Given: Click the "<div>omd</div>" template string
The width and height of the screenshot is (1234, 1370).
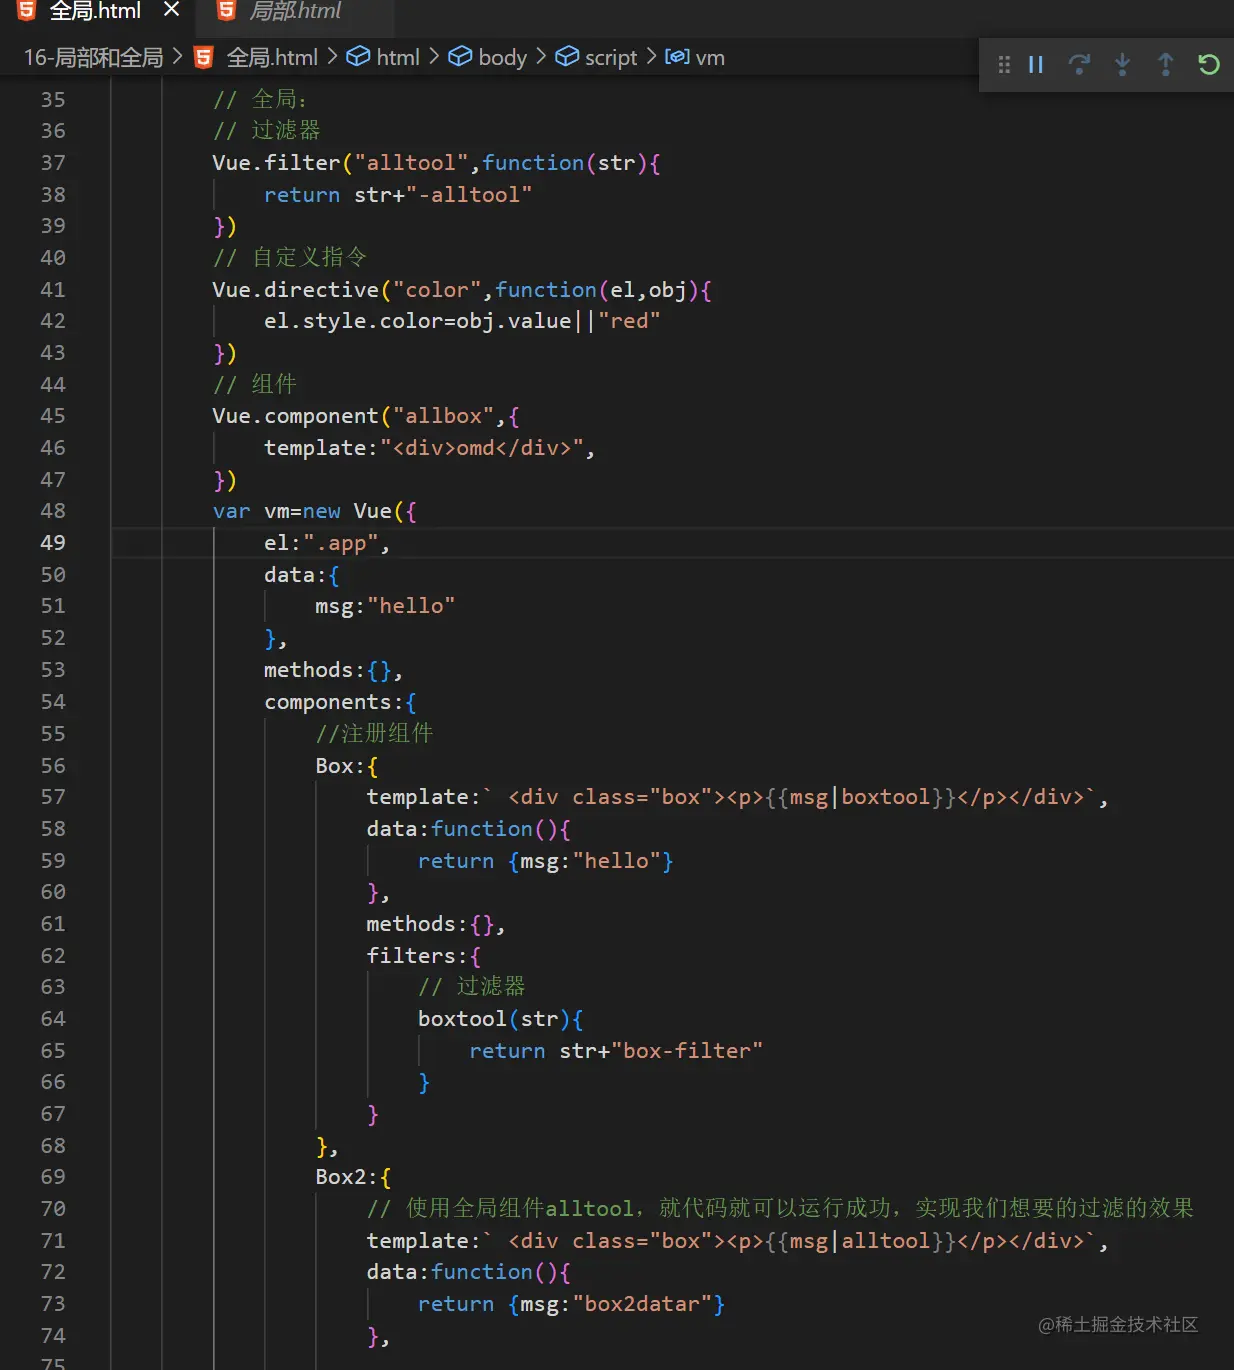Looking at the screenshot, I should coord(482,448).
